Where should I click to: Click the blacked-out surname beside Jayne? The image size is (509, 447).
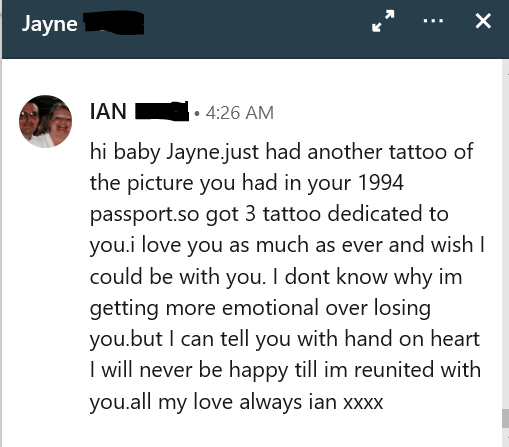tap(114, 23)
